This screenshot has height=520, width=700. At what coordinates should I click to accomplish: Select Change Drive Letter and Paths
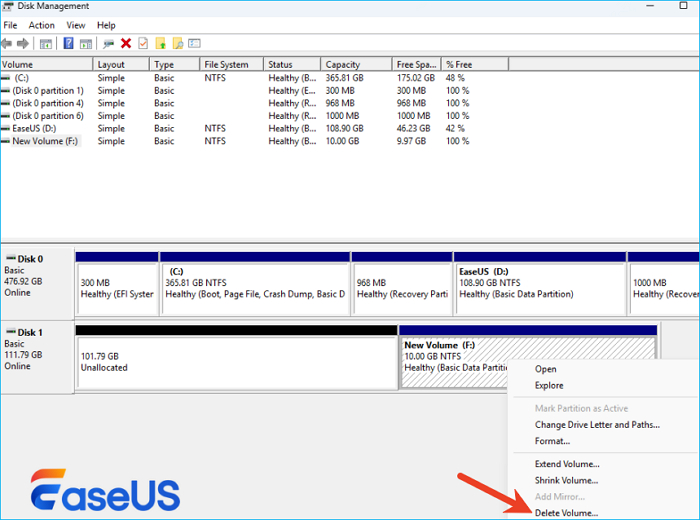(x=597, y=424)
